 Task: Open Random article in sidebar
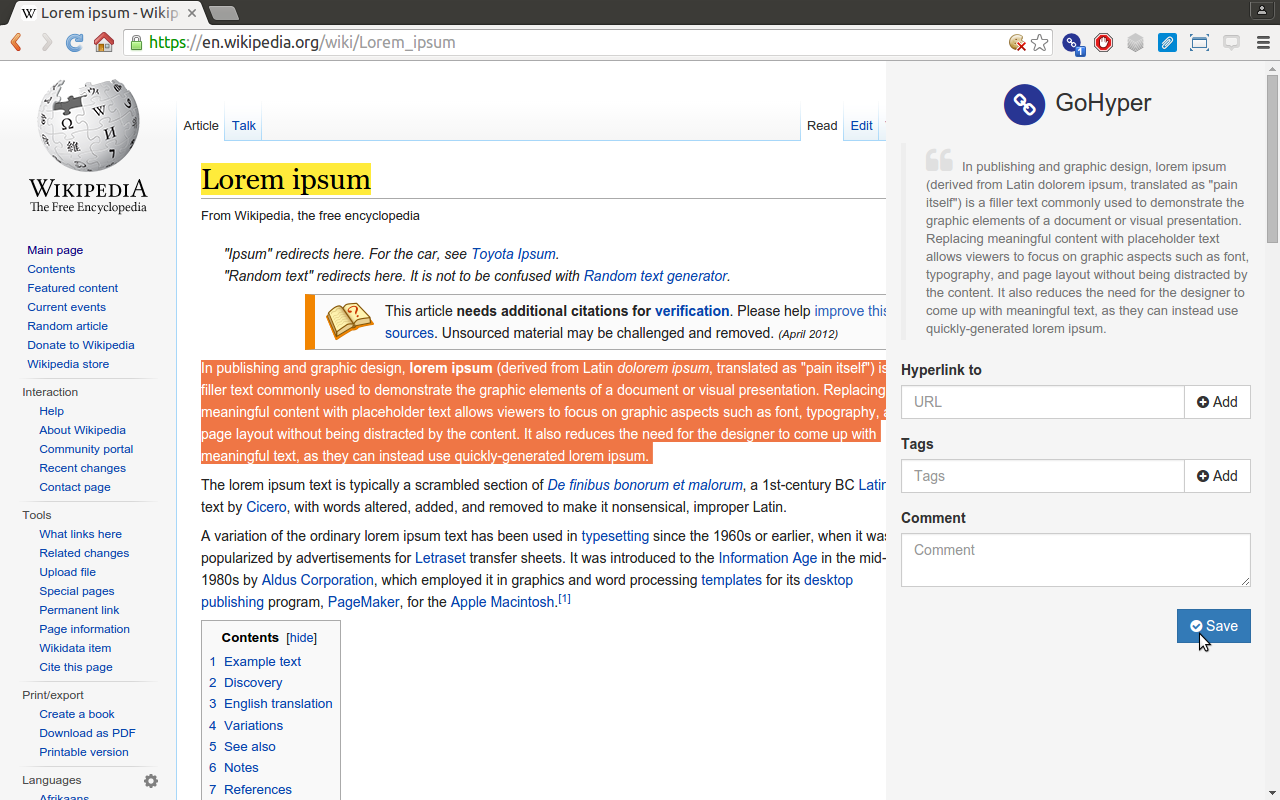coord(67,326)
